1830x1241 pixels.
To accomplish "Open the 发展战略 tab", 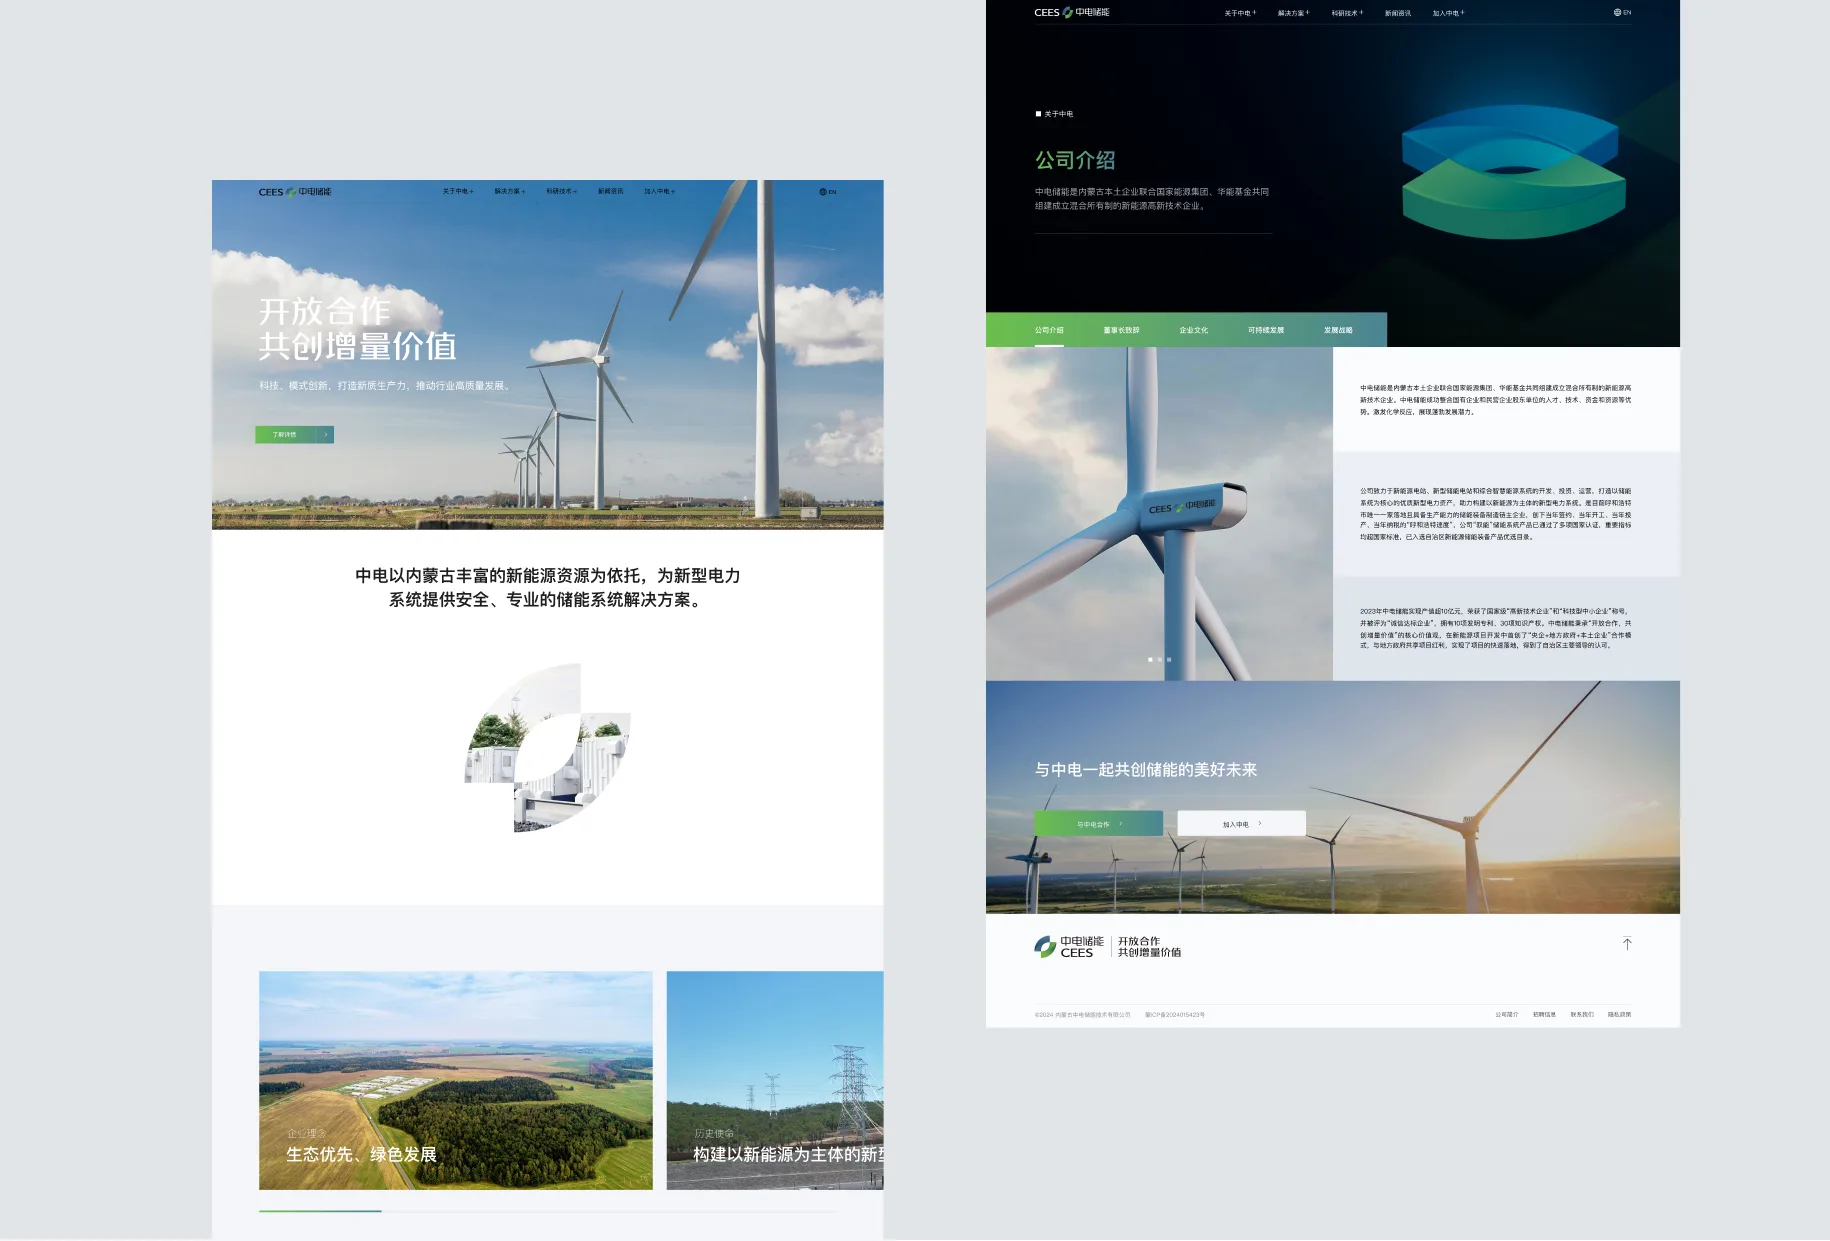I will (1337, 330).
